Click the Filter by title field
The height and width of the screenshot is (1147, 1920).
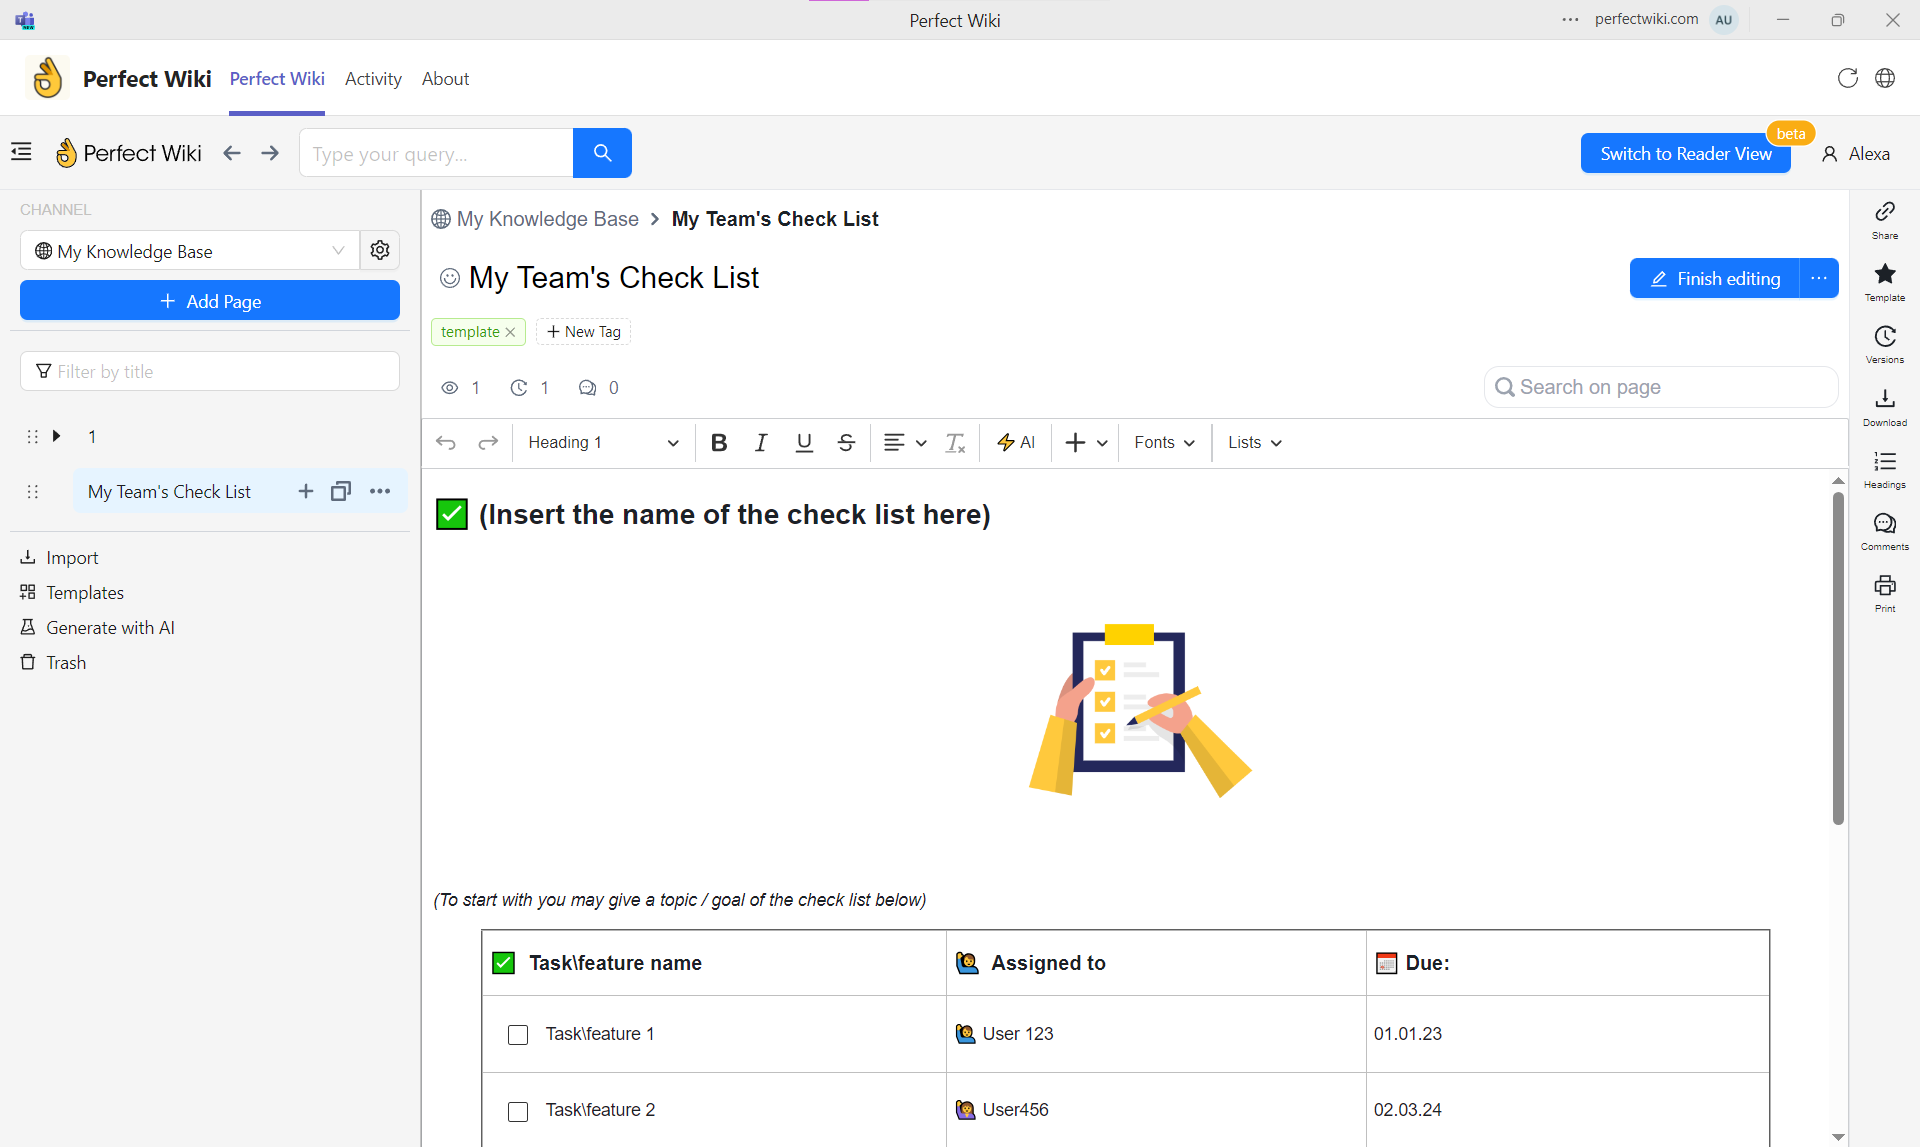coord(210,371)
